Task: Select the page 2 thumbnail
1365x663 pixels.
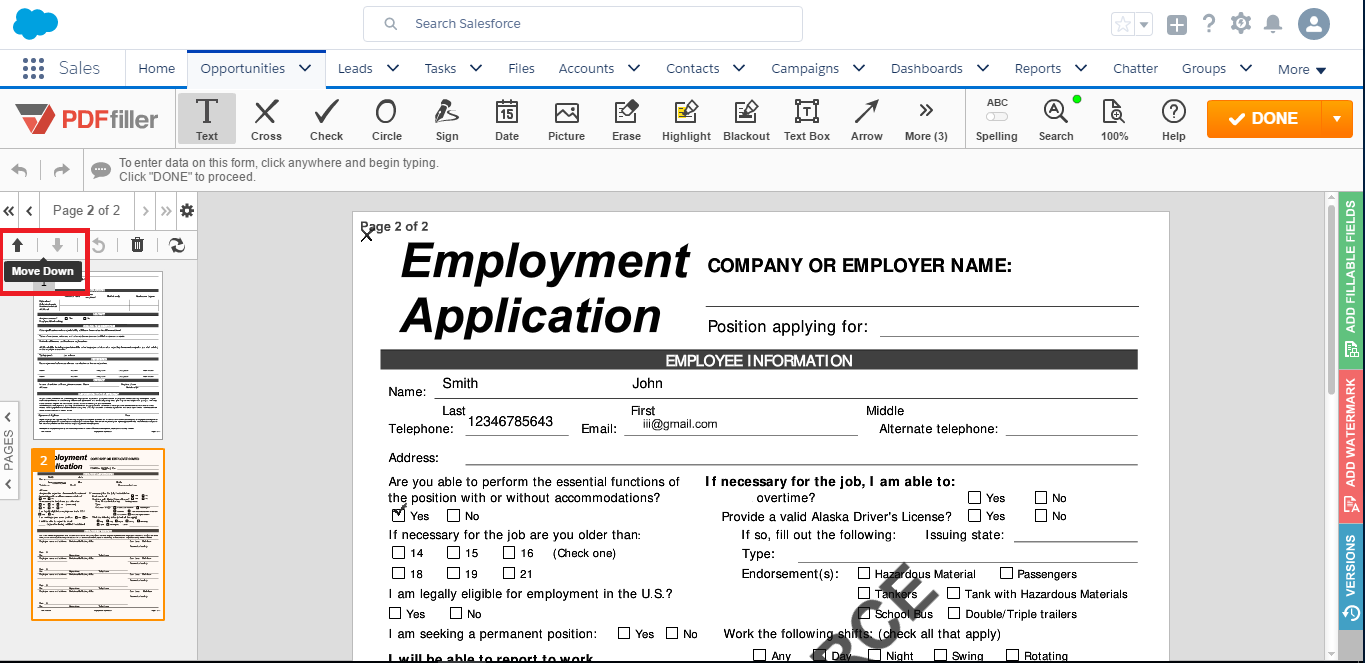Action: pyautogui.click(x=98, y=534)
